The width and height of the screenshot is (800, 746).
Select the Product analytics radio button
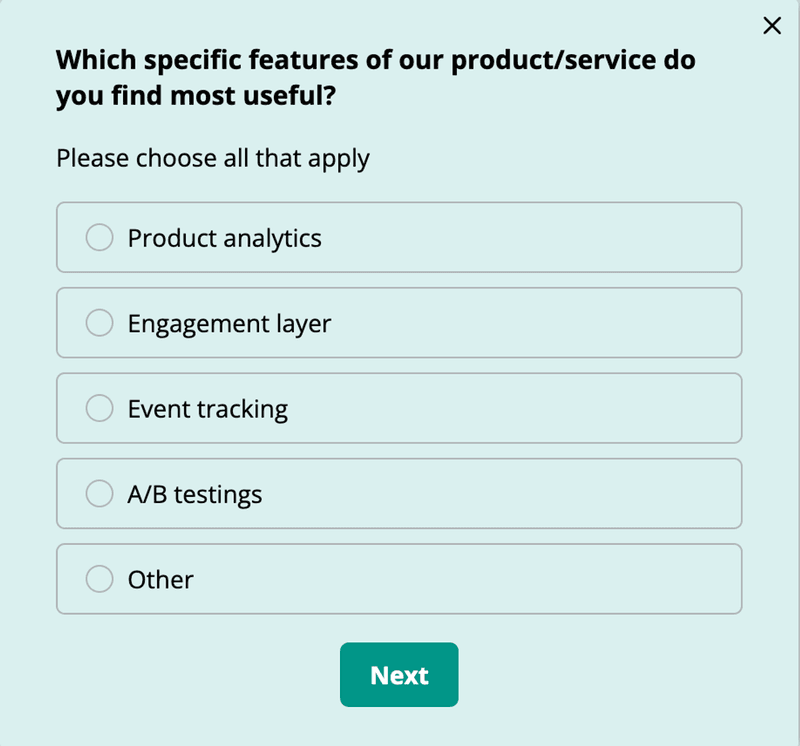pyautogui.click(x=99, y=237)
